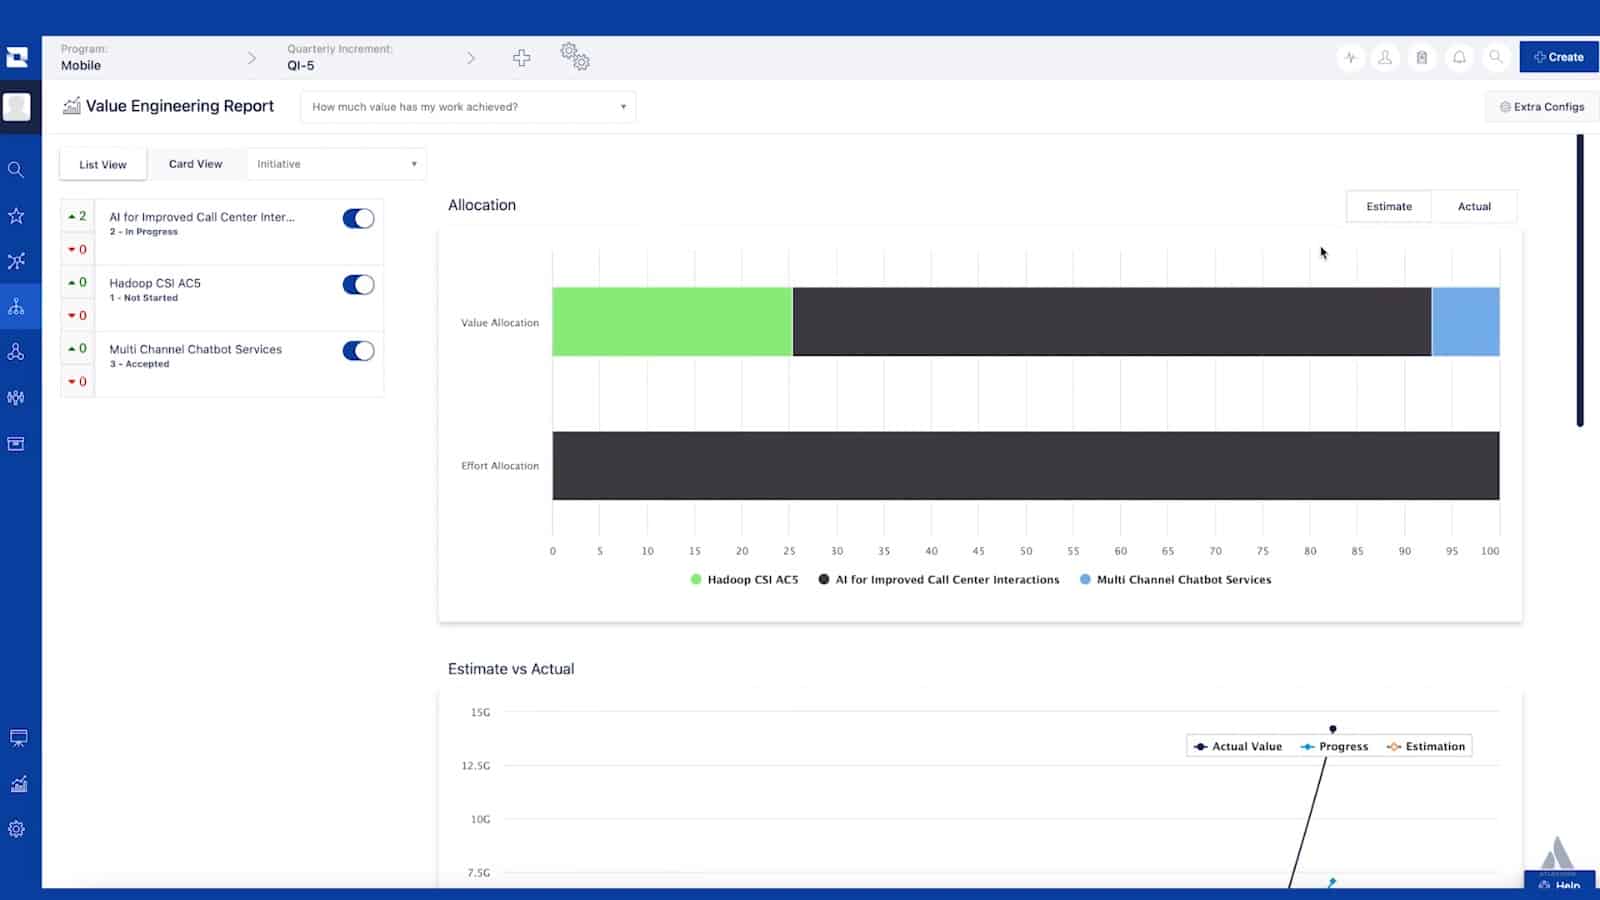Click the plus icon next to Quarterly Increment
The width and height of the screenshot is (1600, 900).
coord(521,57)
